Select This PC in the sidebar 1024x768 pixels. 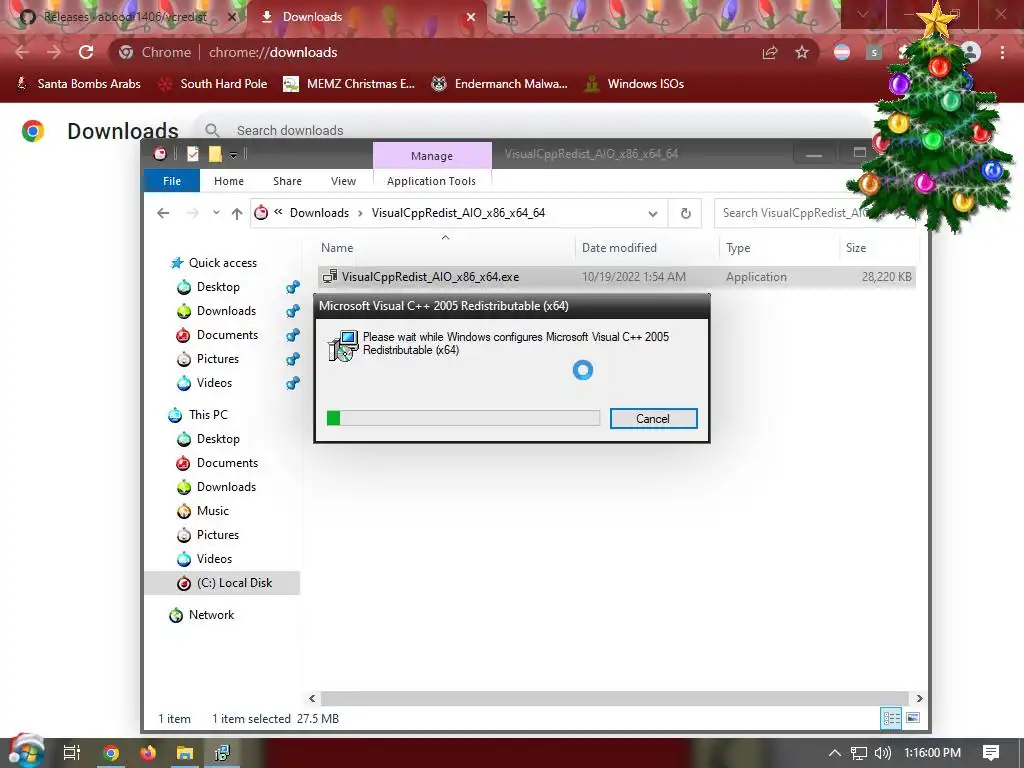point(198,415)
